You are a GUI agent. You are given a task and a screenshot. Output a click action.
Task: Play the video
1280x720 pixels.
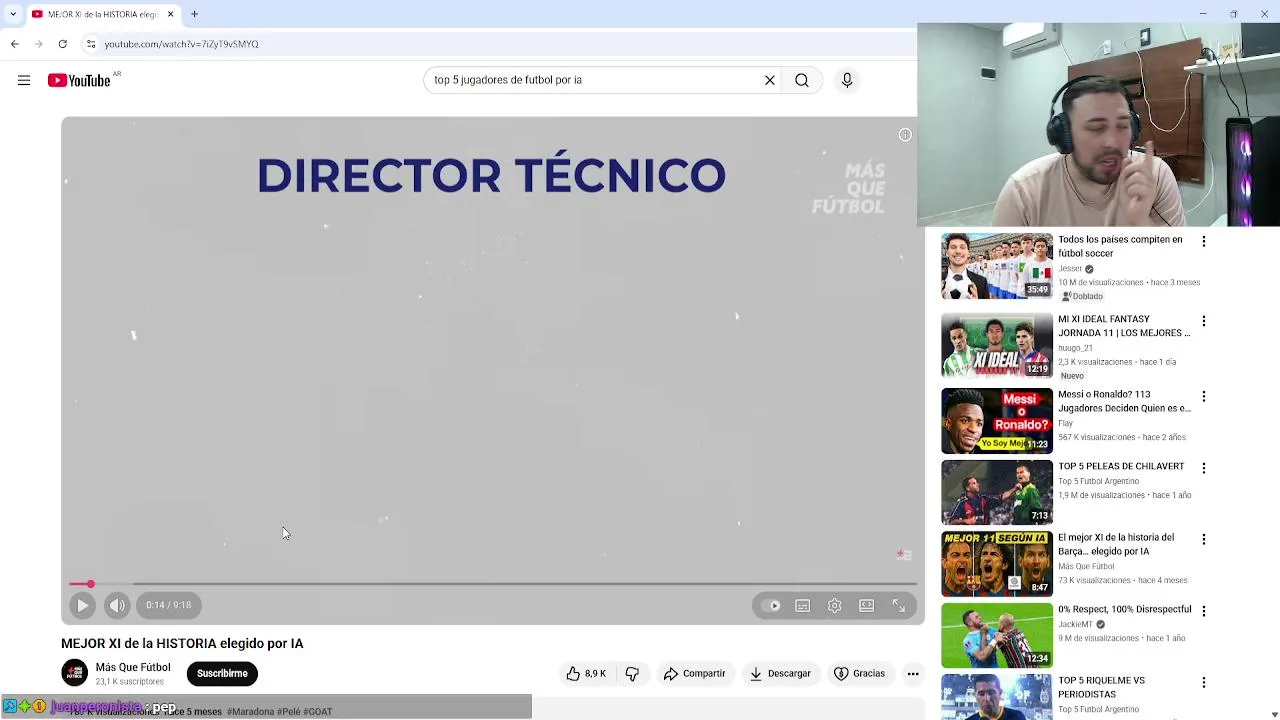point(83,605)
